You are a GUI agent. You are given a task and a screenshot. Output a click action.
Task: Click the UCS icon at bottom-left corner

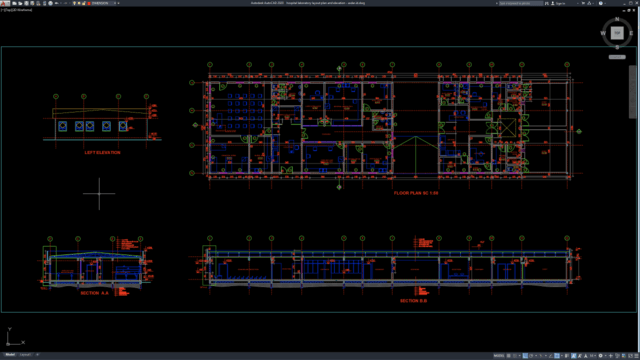click(x=15, y=337)
